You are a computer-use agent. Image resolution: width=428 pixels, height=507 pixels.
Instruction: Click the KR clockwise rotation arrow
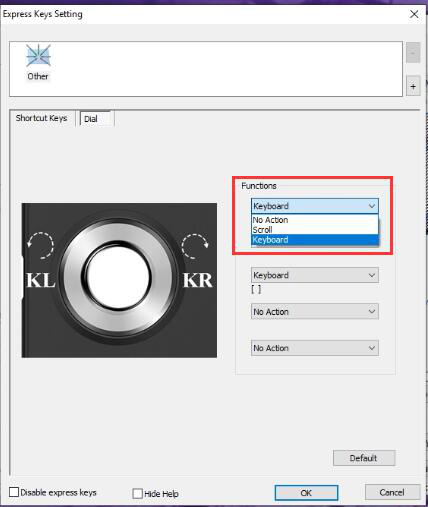195,246
